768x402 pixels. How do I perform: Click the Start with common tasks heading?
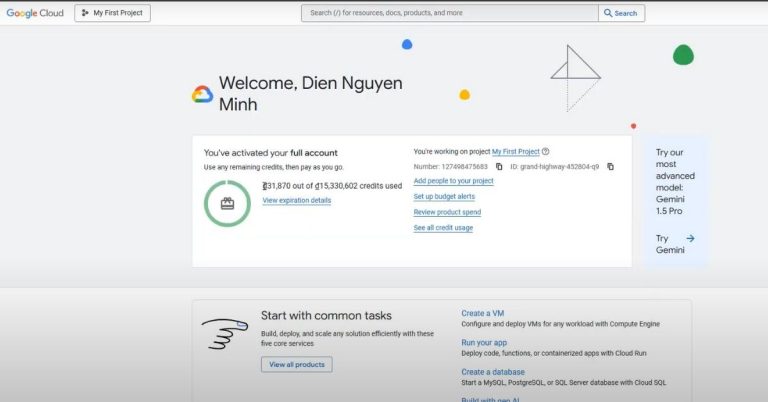click(x=326, y=315)
